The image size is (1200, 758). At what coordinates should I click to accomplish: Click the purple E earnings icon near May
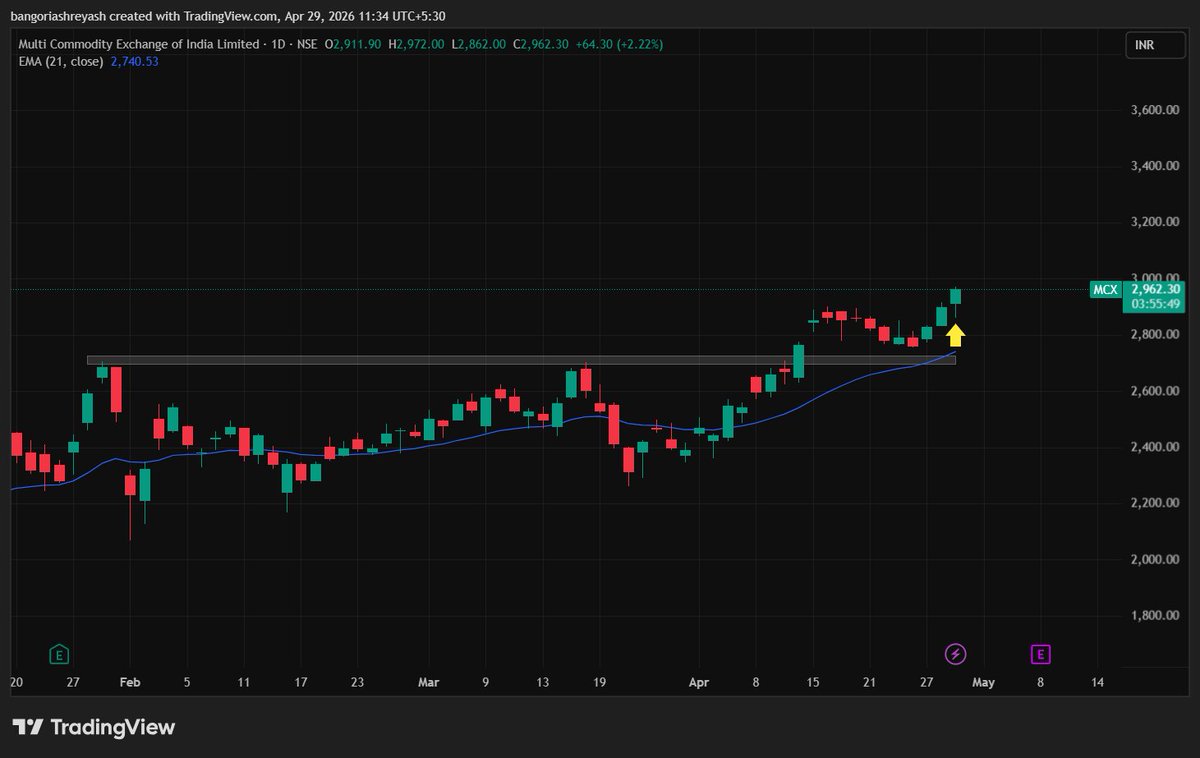pyautogui.click(x=1041, y=655)
